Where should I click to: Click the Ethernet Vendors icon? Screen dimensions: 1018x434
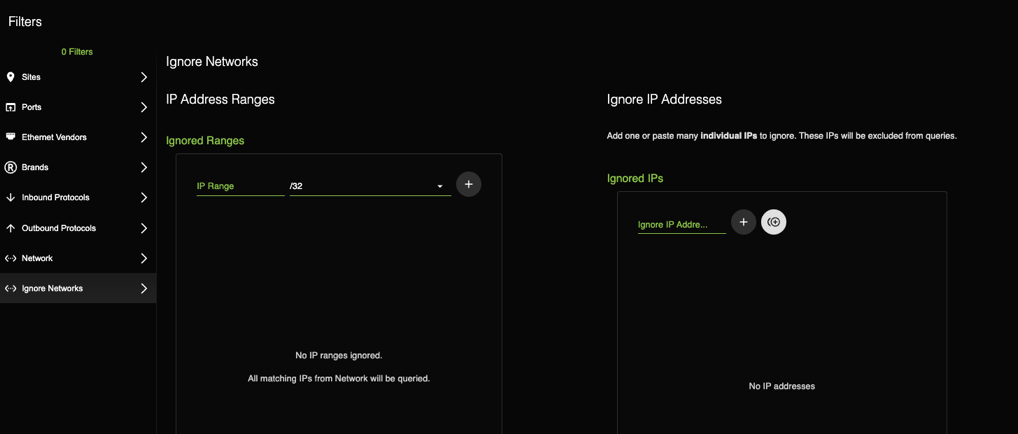(x=10, y=137)
